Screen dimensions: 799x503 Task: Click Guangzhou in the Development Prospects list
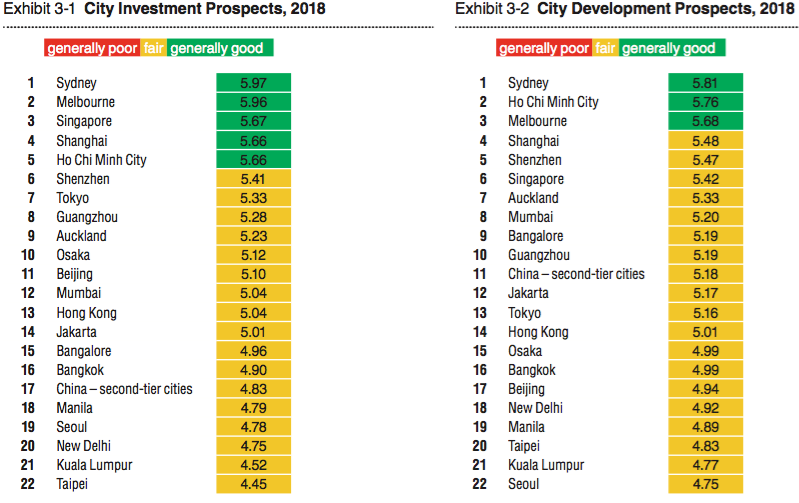tap(539, 255)
